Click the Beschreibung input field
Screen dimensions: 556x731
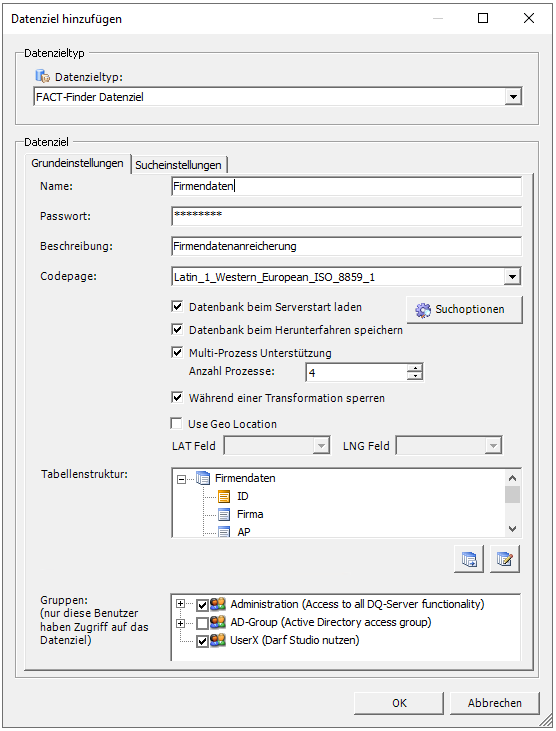point(346,246)
